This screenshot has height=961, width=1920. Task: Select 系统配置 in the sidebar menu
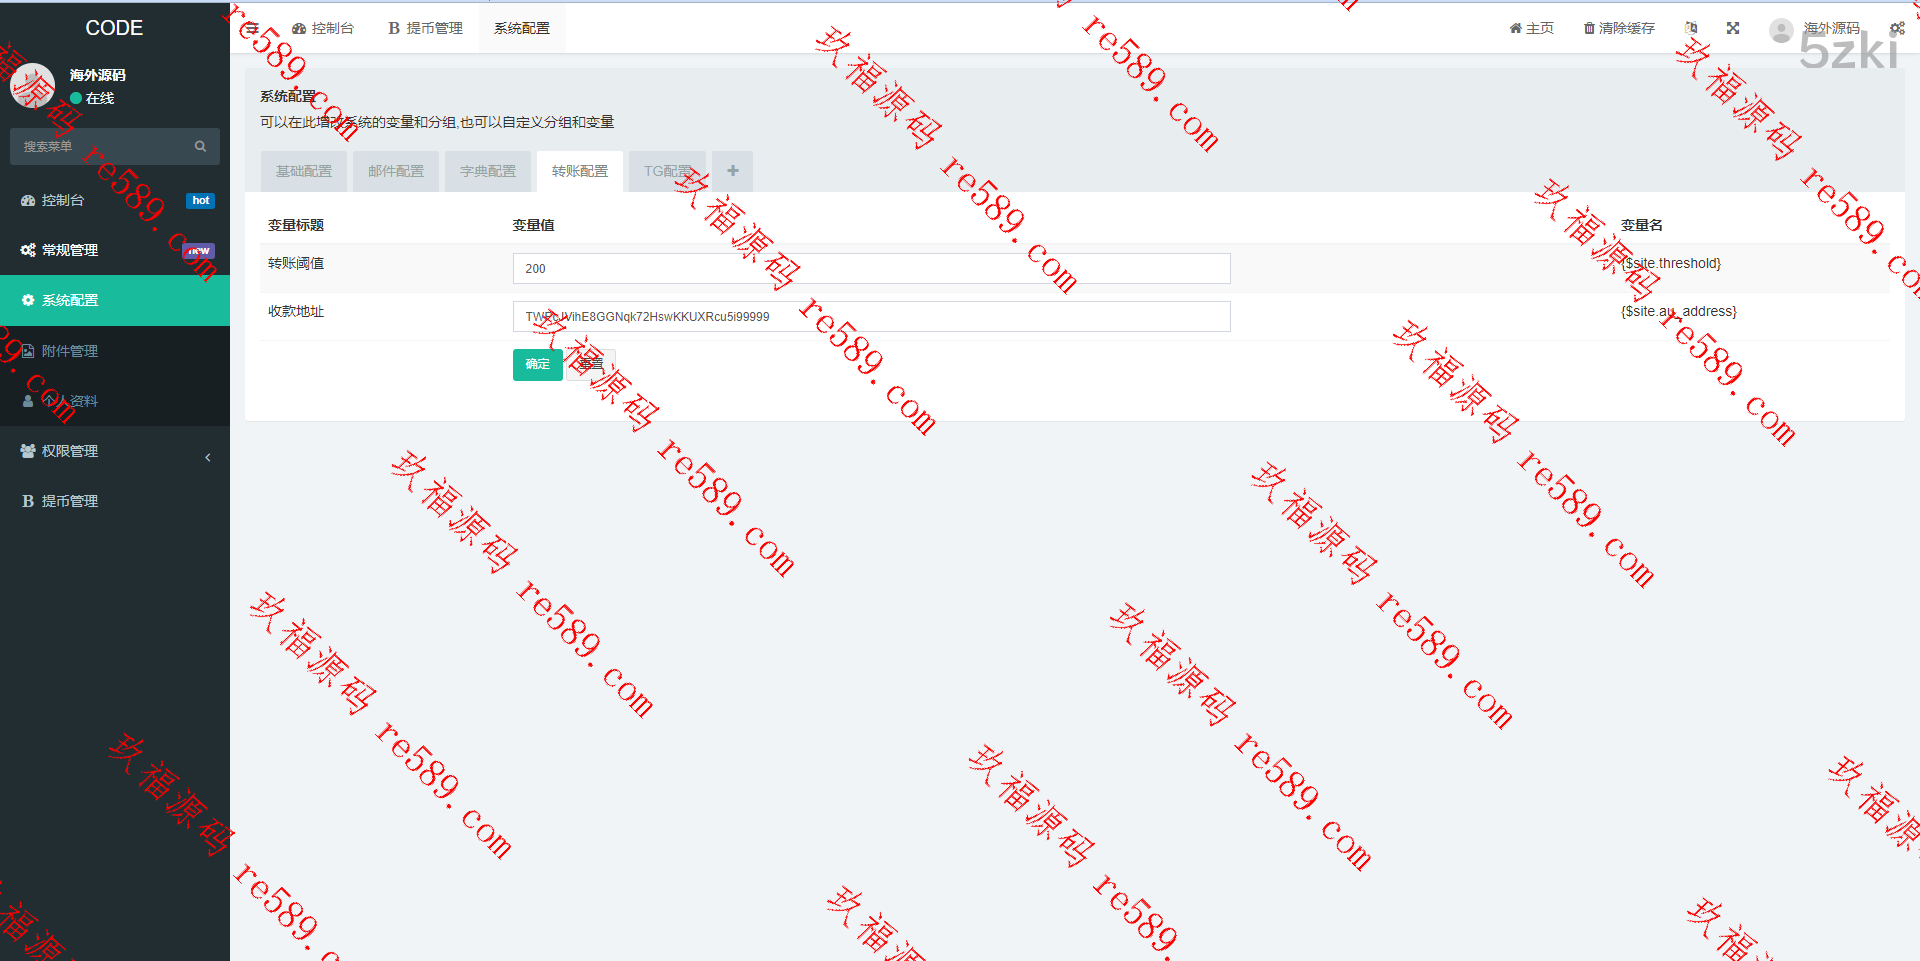click(115, 300)
